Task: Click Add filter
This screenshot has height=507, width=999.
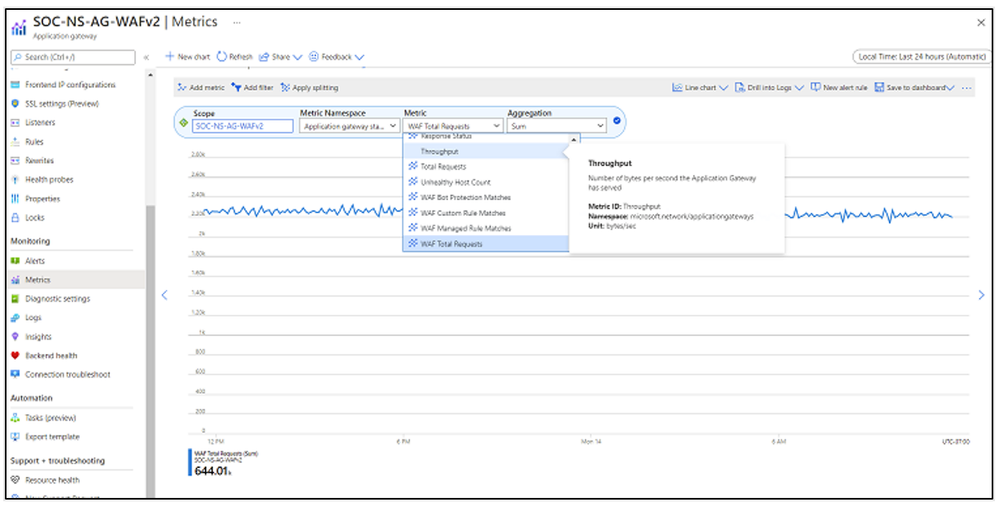Action: point(253,88)
